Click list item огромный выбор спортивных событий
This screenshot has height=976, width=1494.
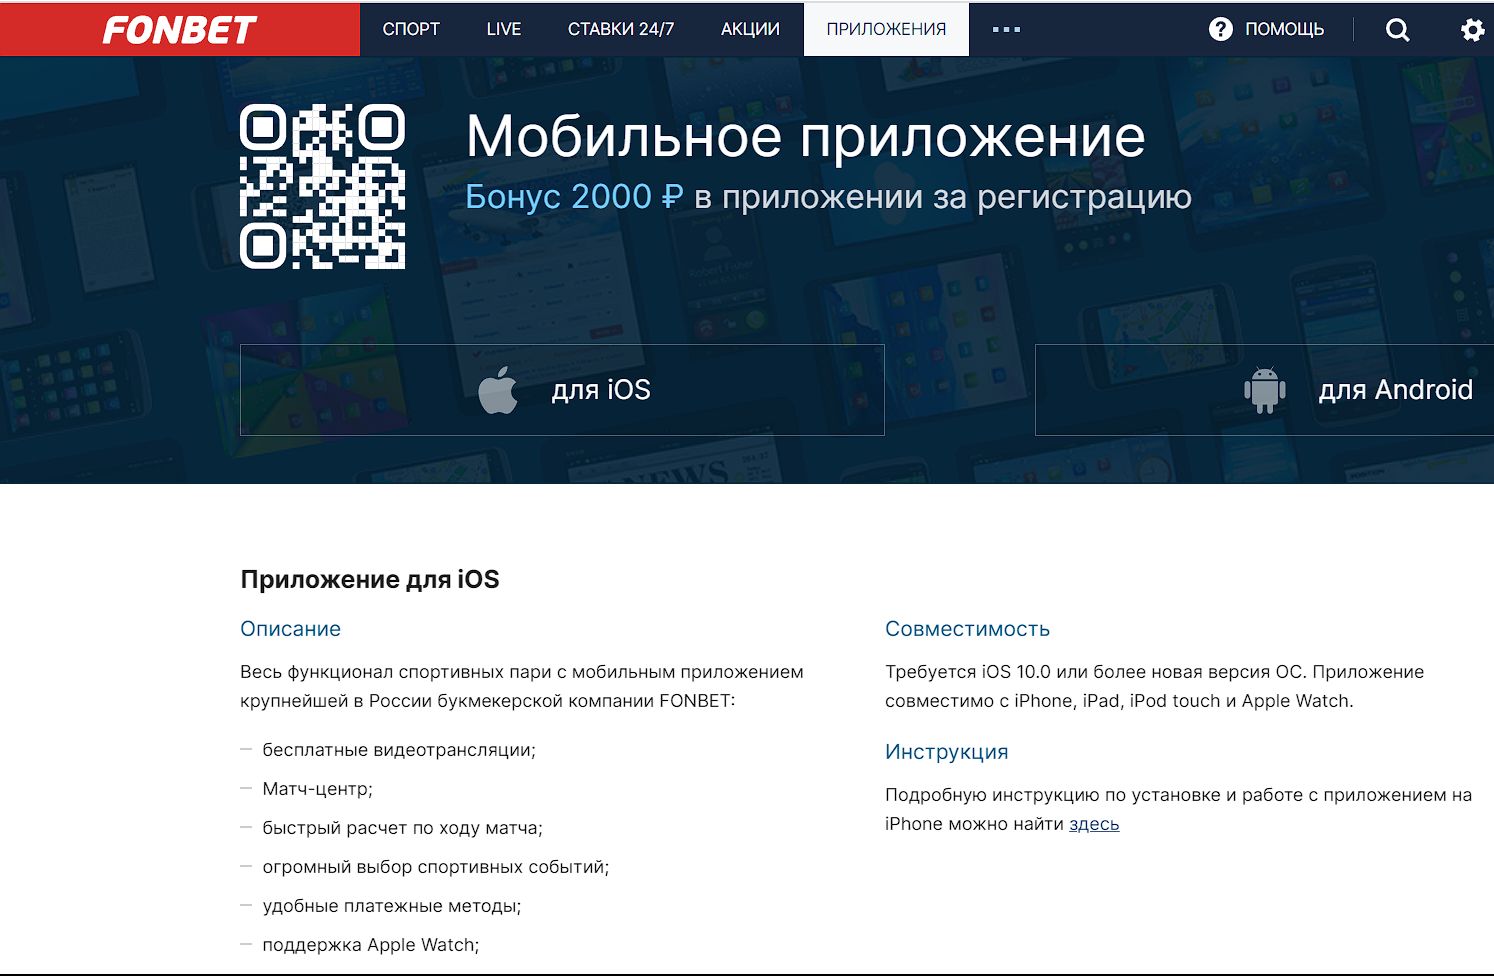coord(435,867)
